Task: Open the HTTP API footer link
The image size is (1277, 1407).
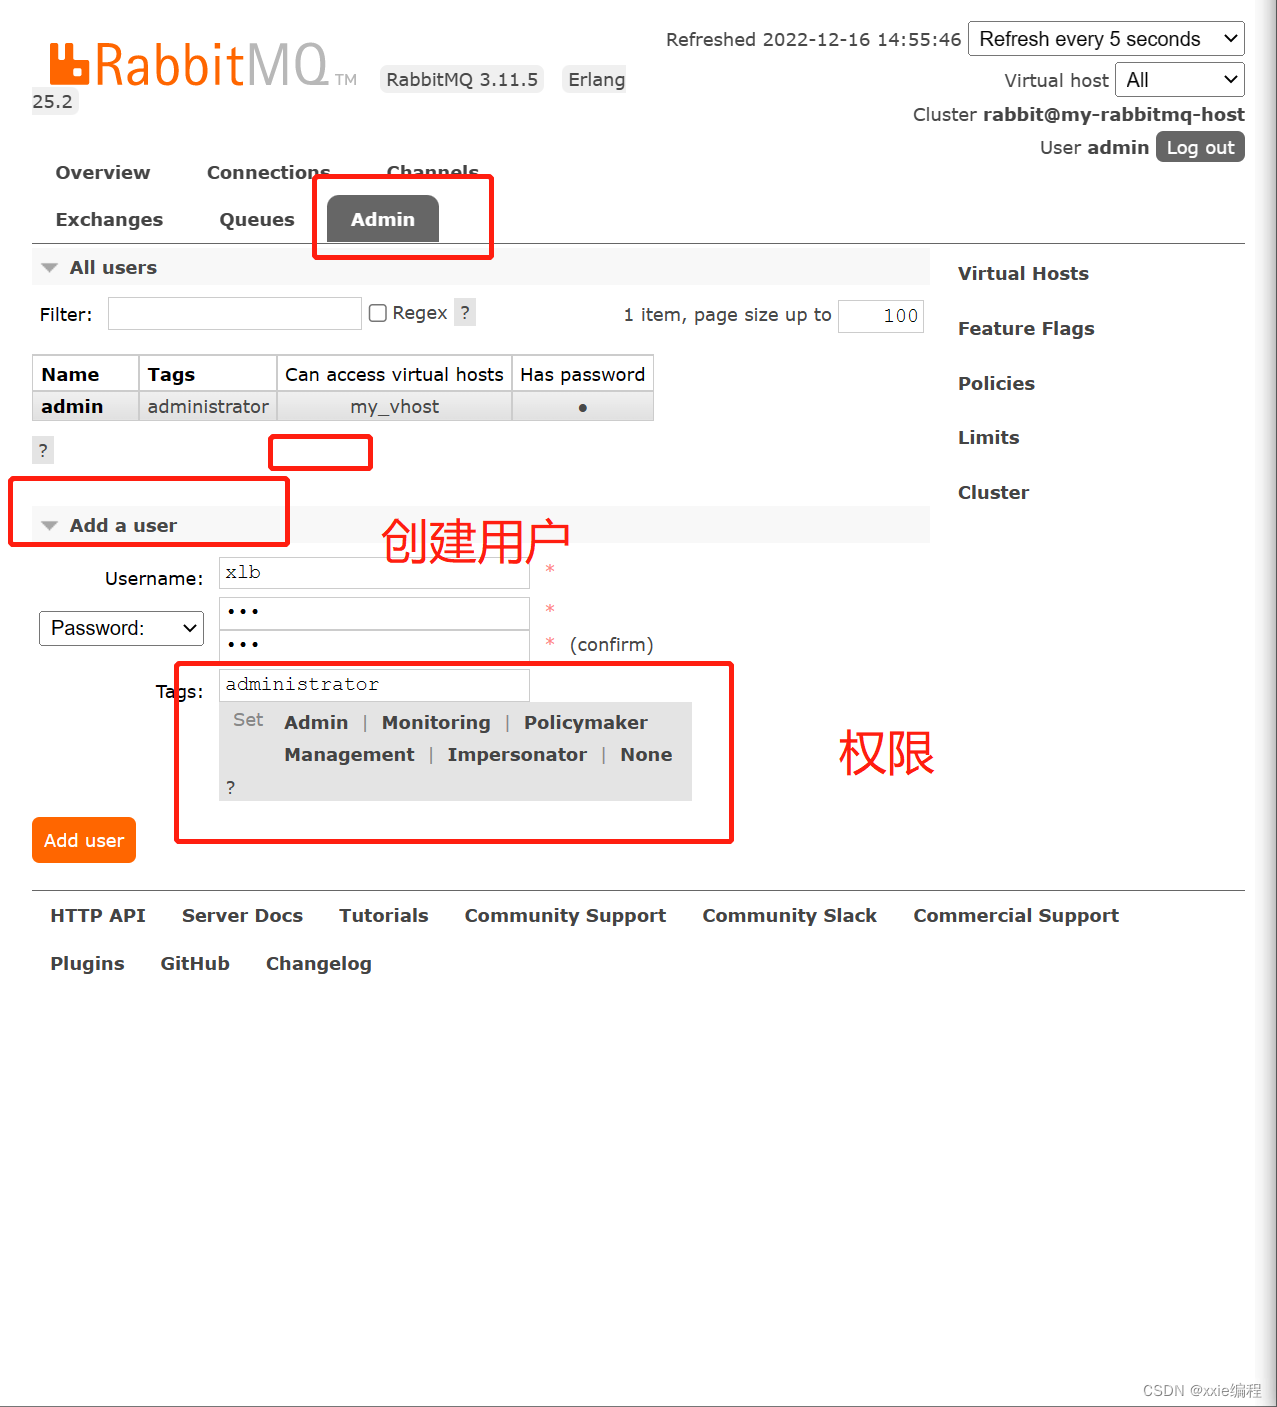Action: 98,915
